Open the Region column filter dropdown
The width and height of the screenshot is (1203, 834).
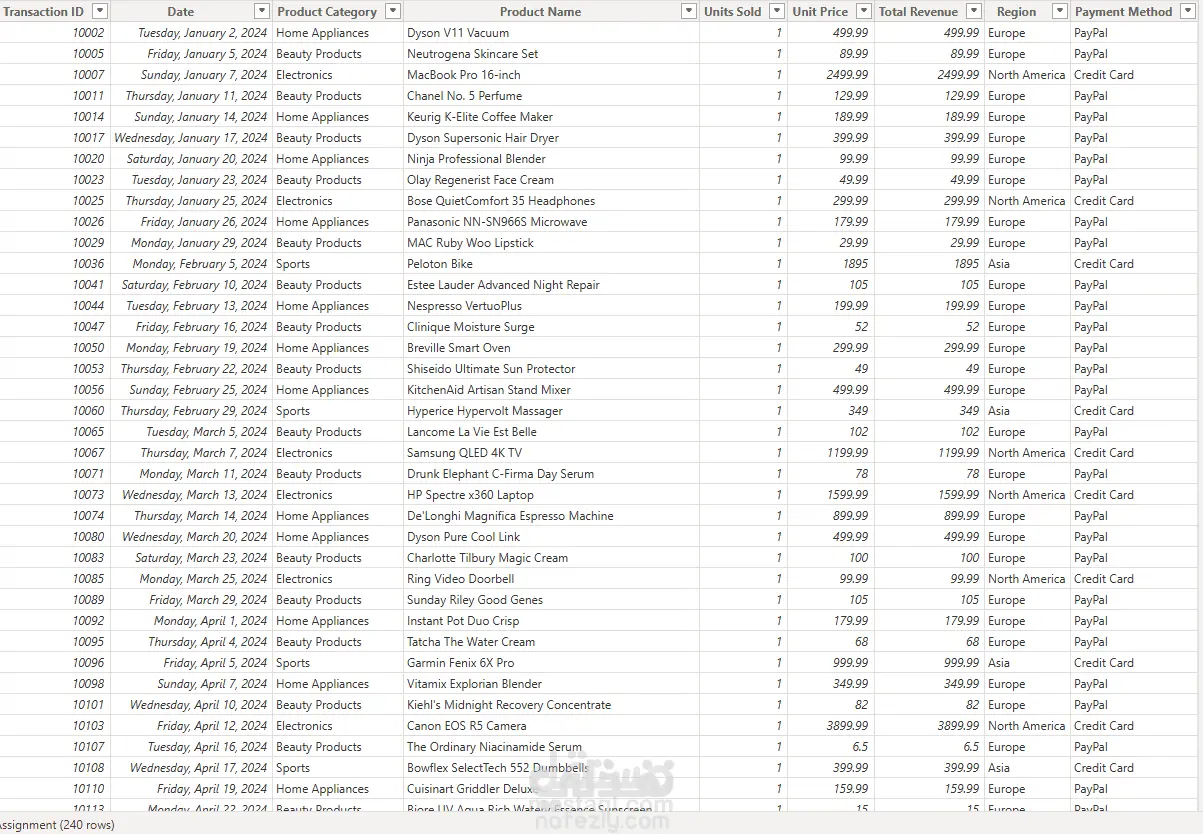[x=1059, y=11]
